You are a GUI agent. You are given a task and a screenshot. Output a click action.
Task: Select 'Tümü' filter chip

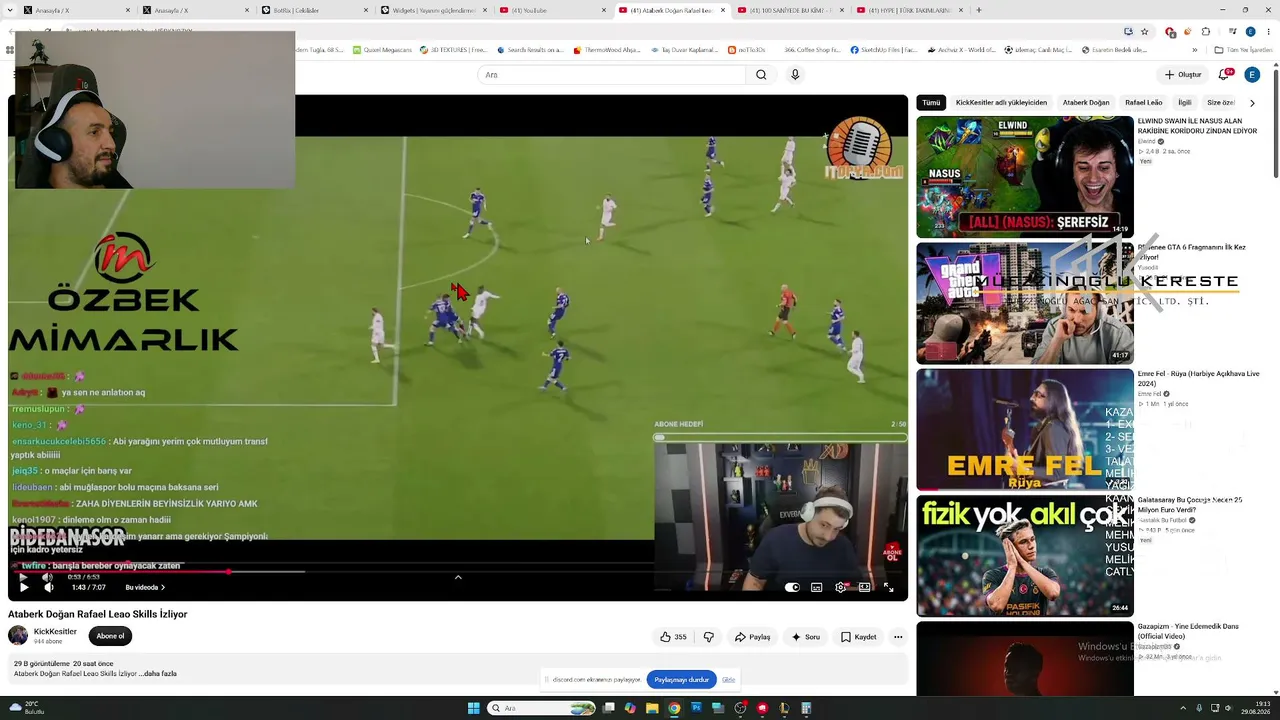point(931,103)
